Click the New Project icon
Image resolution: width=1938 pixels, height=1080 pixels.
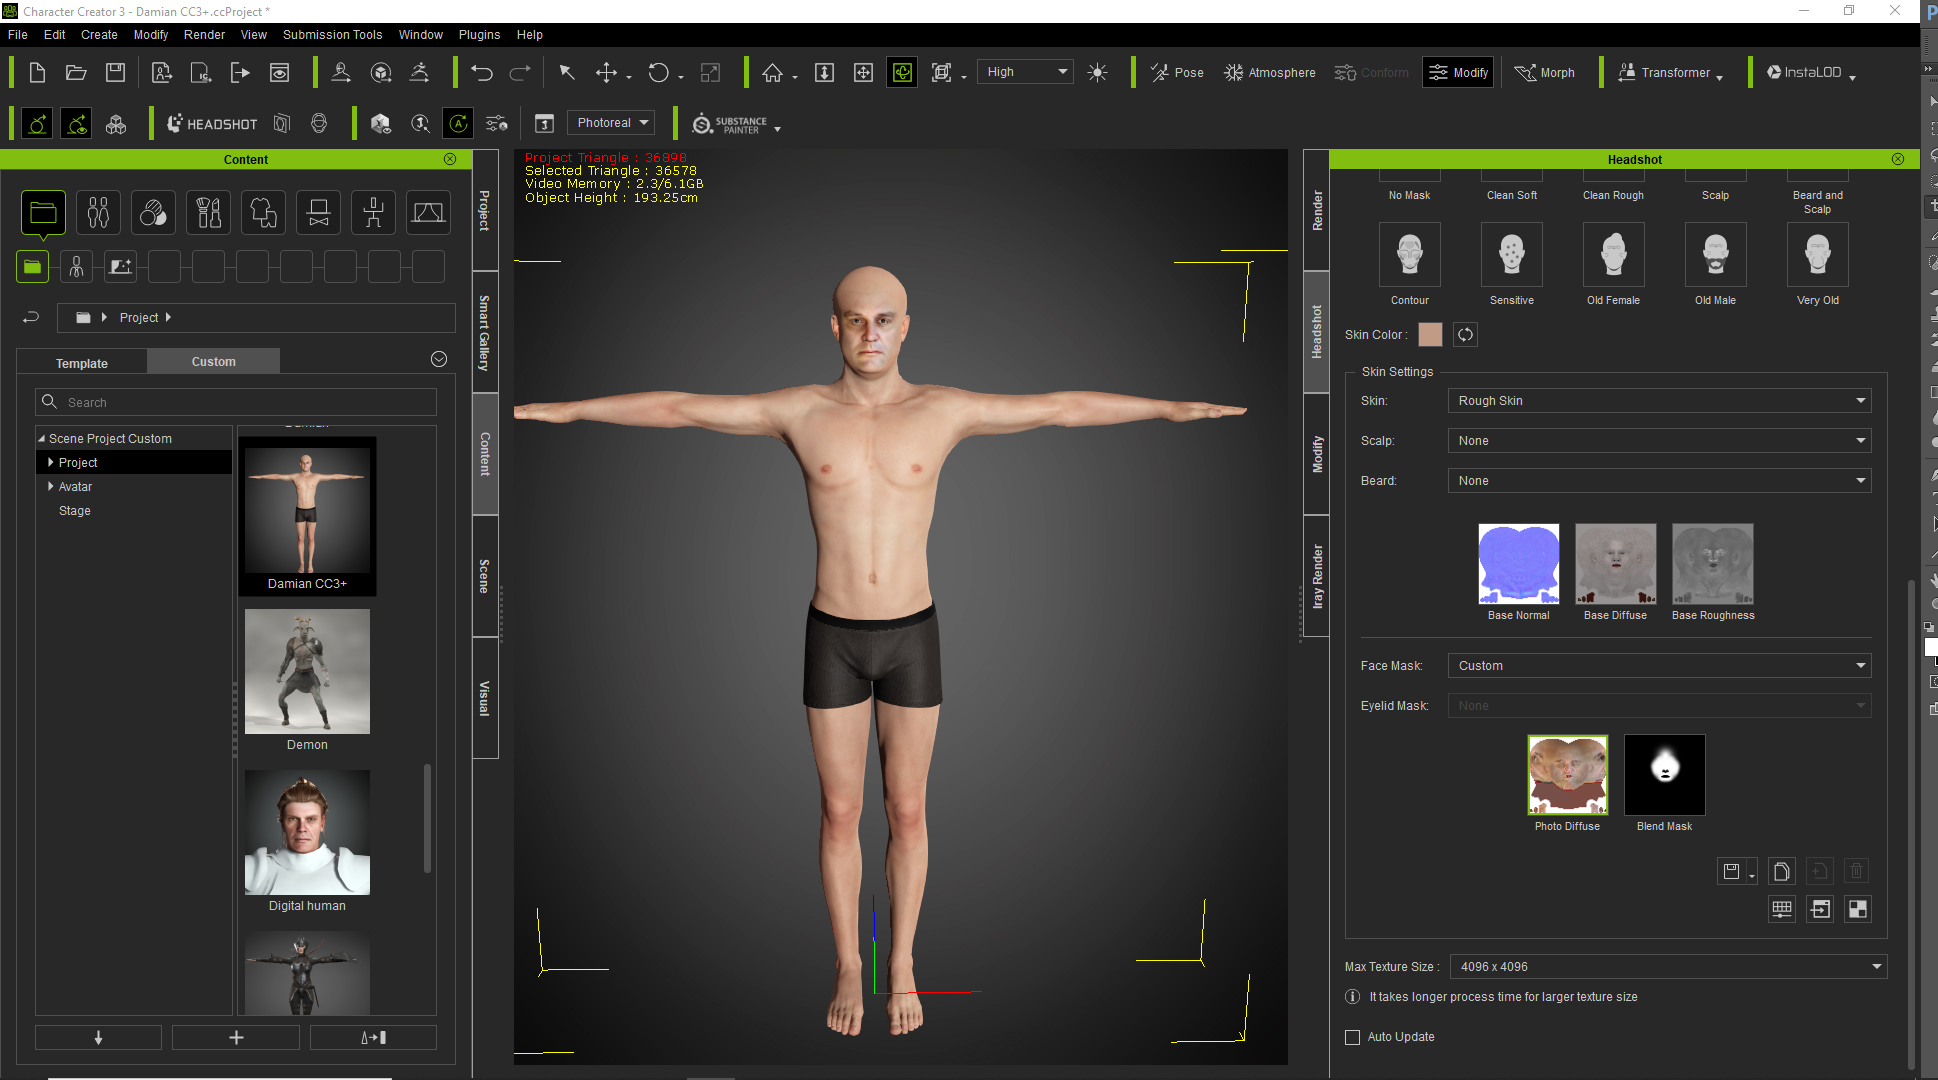click(x=37, y=72)
